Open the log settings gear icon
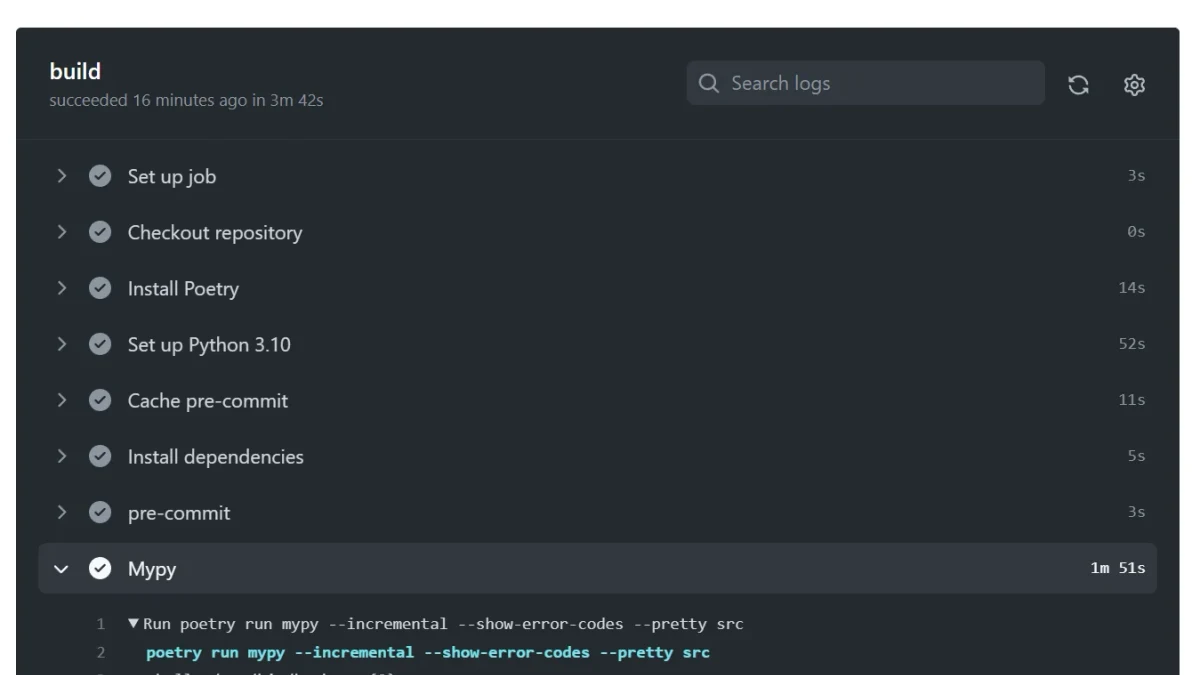The height and width of the screenshot is (675, 1200). pyautogui.click(x=1134, y=85)
